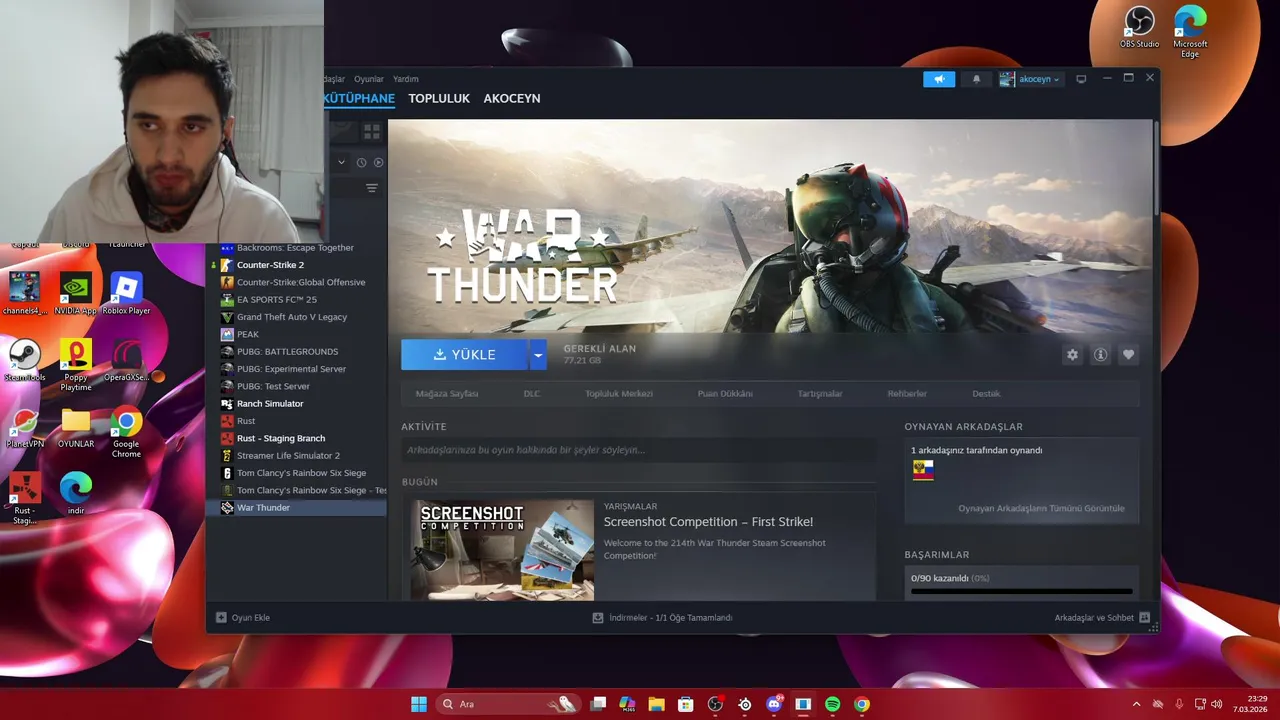
Task: Select Rust - Staging Branch
Action: coord(296,438)
